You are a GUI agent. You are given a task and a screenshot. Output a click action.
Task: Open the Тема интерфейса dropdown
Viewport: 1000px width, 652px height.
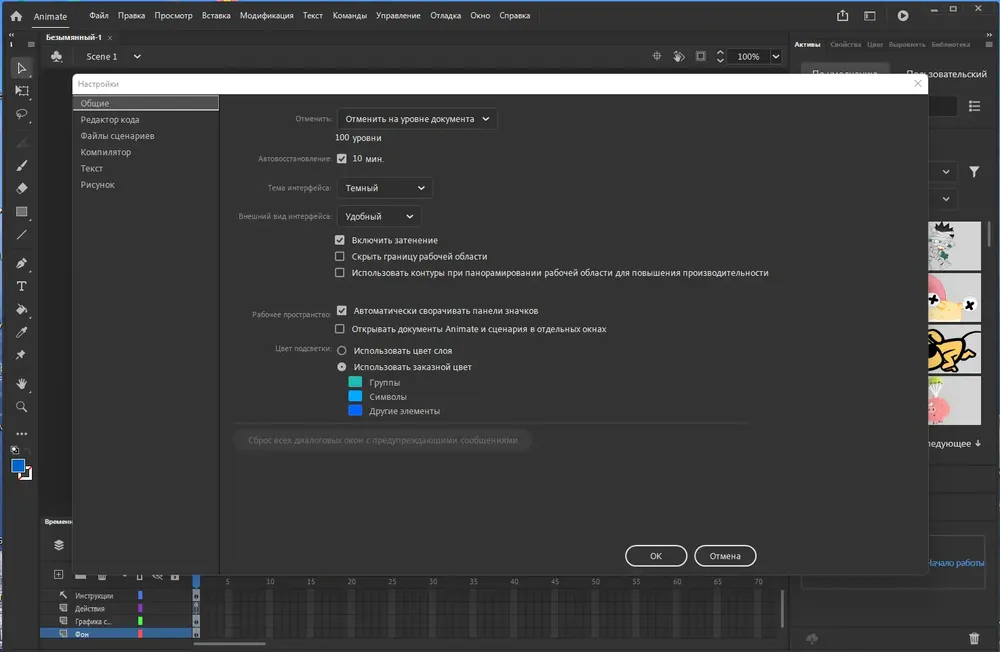click(x=385, y=188)
